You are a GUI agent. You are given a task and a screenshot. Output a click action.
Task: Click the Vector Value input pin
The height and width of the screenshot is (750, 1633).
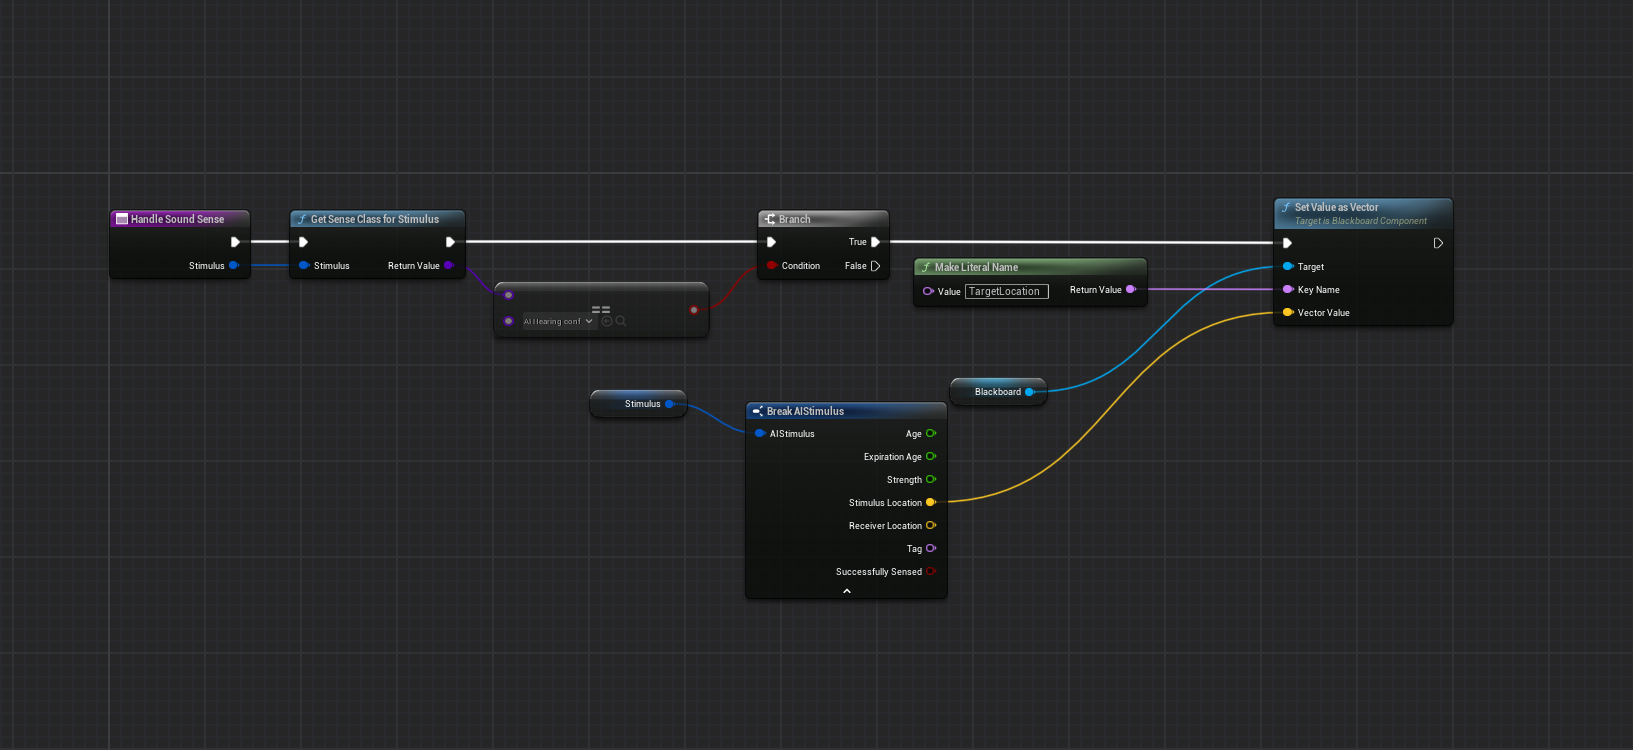pyautogui.click(x=1288, y=313)
